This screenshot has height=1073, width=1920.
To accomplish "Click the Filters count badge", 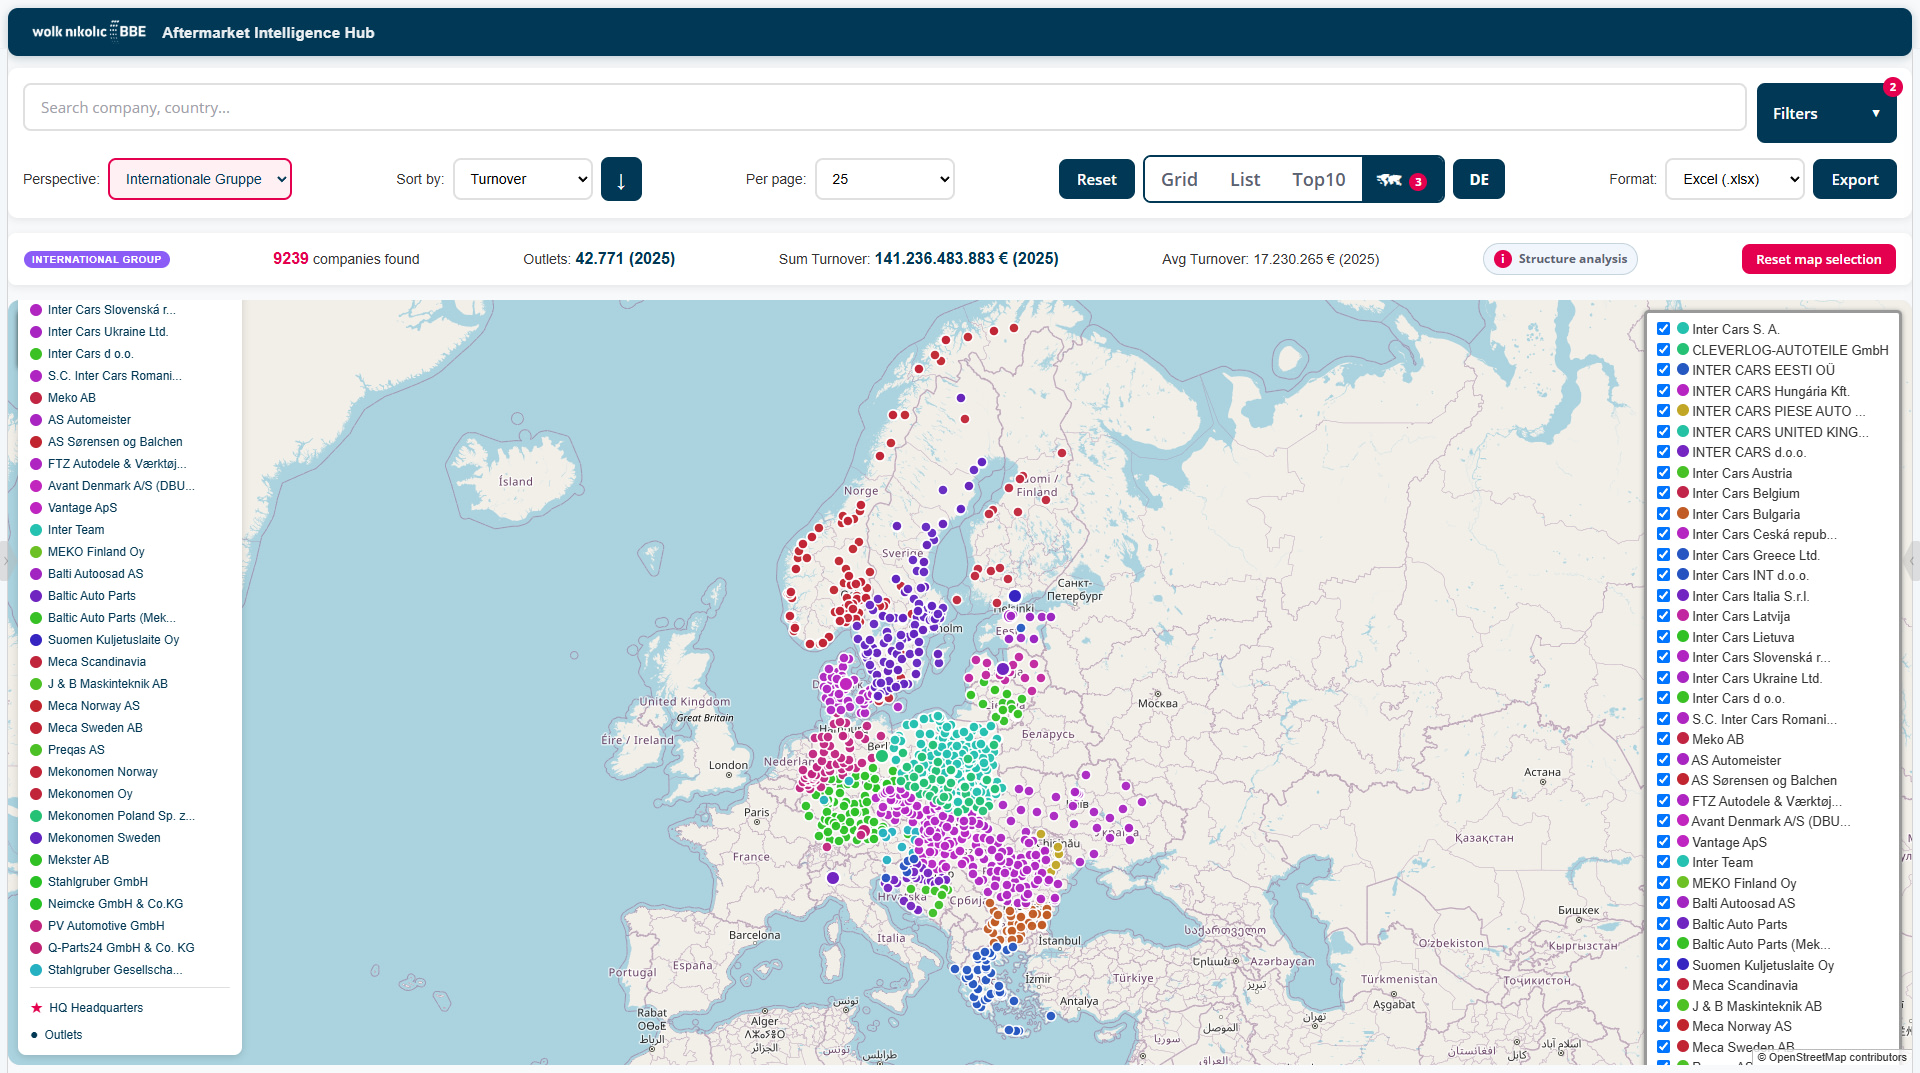I will (x=1892, y=87).
